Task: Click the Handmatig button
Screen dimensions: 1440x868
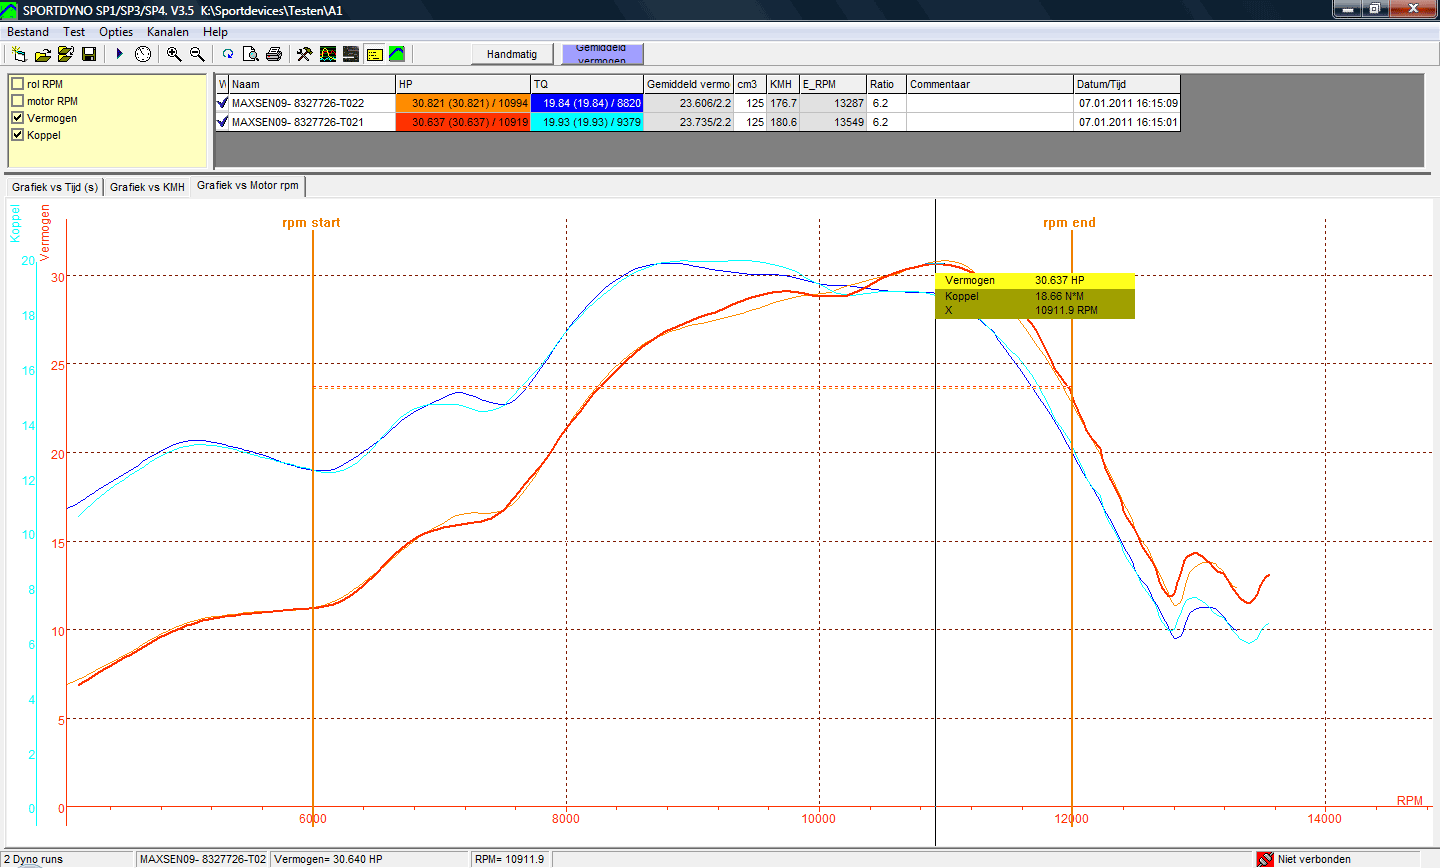Action: (512, 54)
